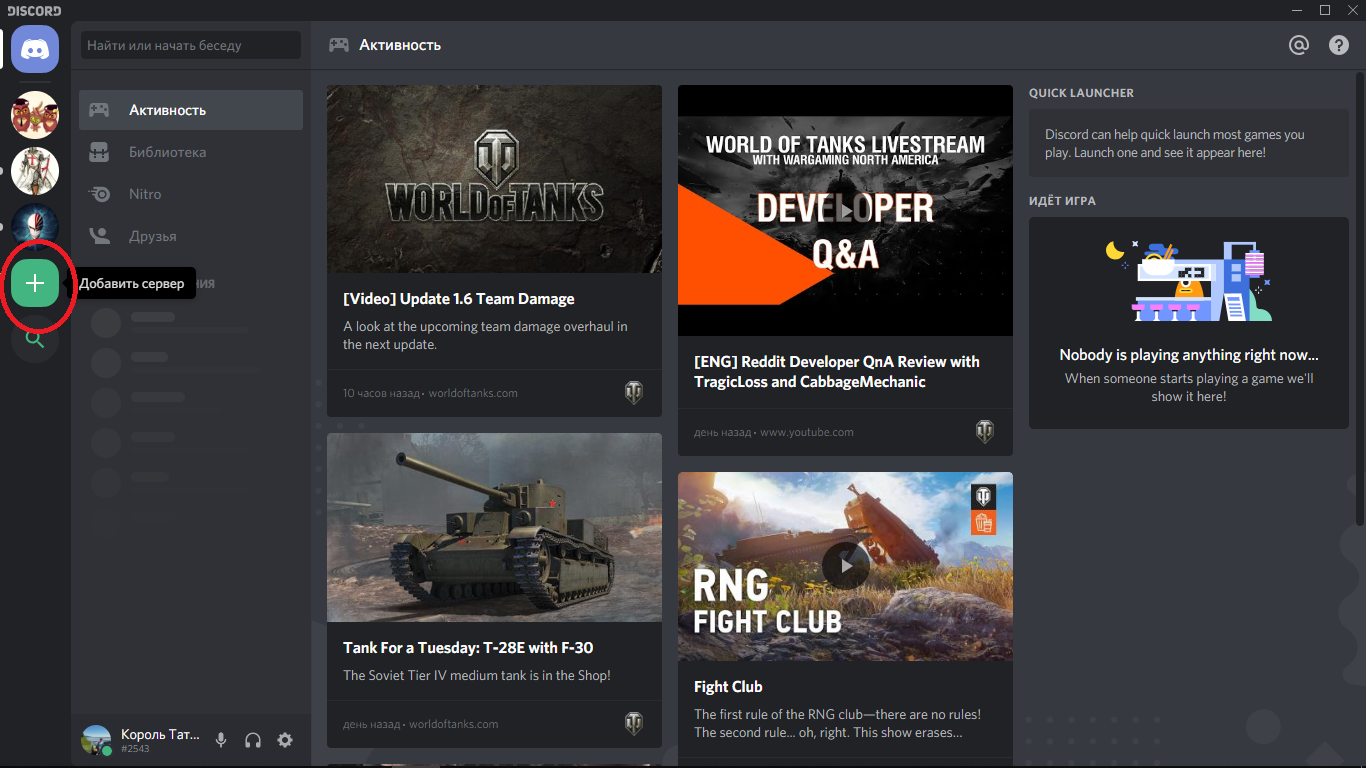This screenshot has height=770, width=1366.
Task: Click Nobody is playing anything right now text
Action: (x=1189, y=355)
